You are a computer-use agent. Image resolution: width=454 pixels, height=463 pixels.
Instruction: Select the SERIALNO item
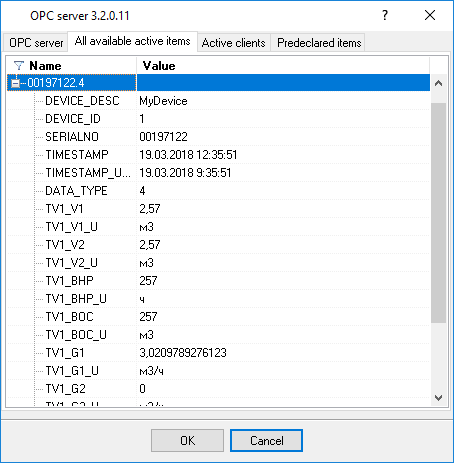[72, 137]
